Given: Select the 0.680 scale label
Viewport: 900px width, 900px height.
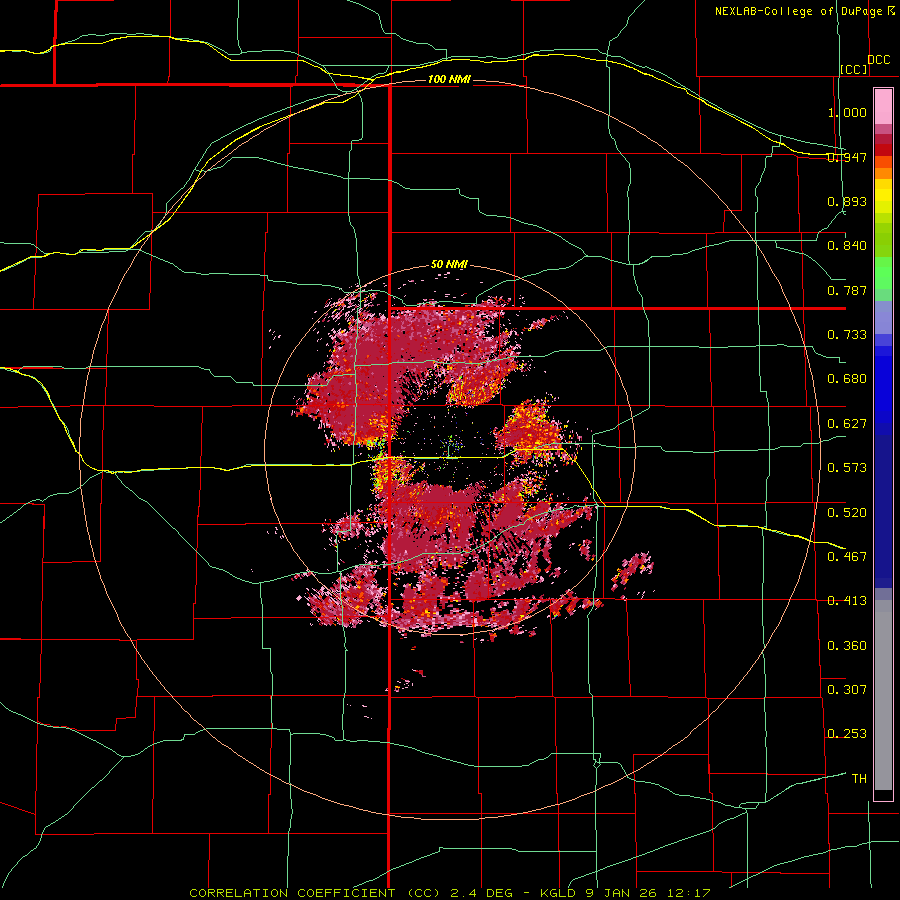Looking at the screenshot, I should tap(847, 379).
